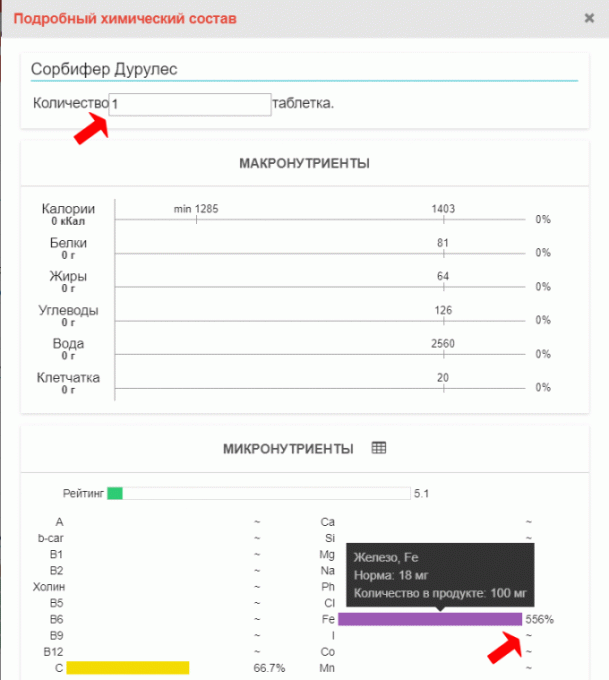Viewport: 609px width, 680px height.
Task: Select the Жиры row label
Action: 69,277
